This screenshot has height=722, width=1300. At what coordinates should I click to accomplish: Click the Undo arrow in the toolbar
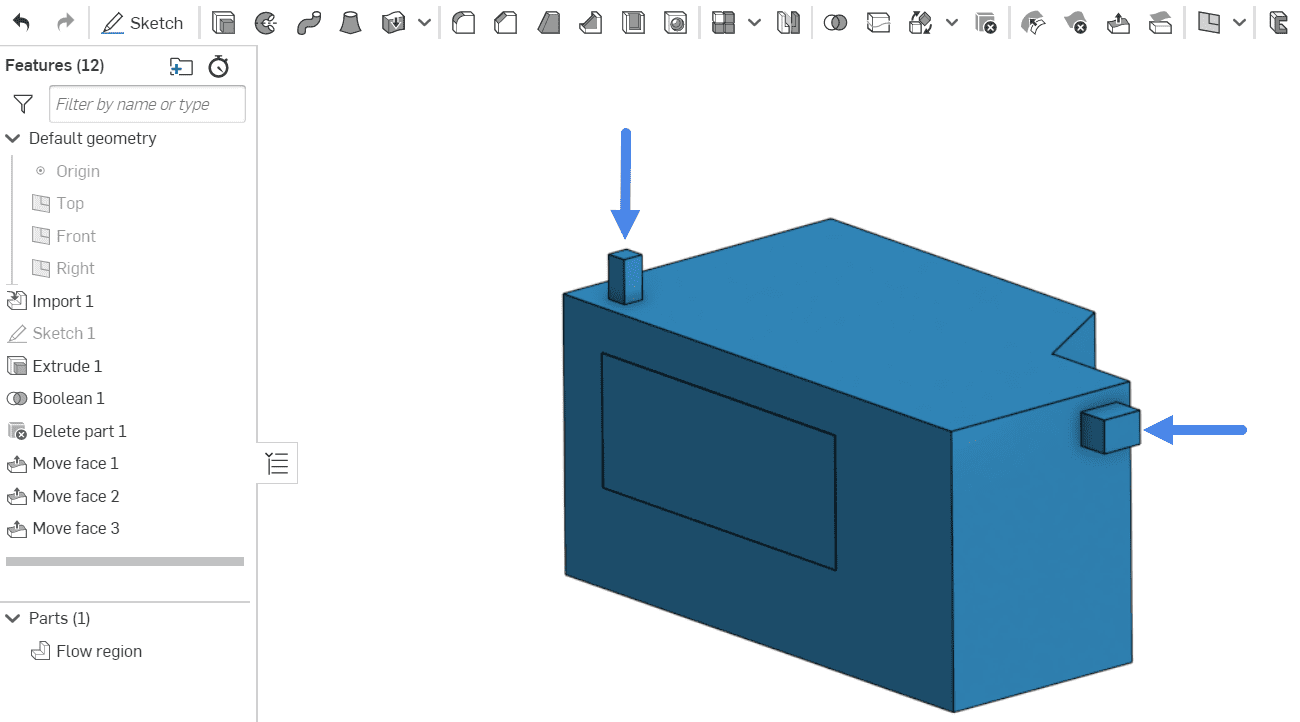point(21,22)
